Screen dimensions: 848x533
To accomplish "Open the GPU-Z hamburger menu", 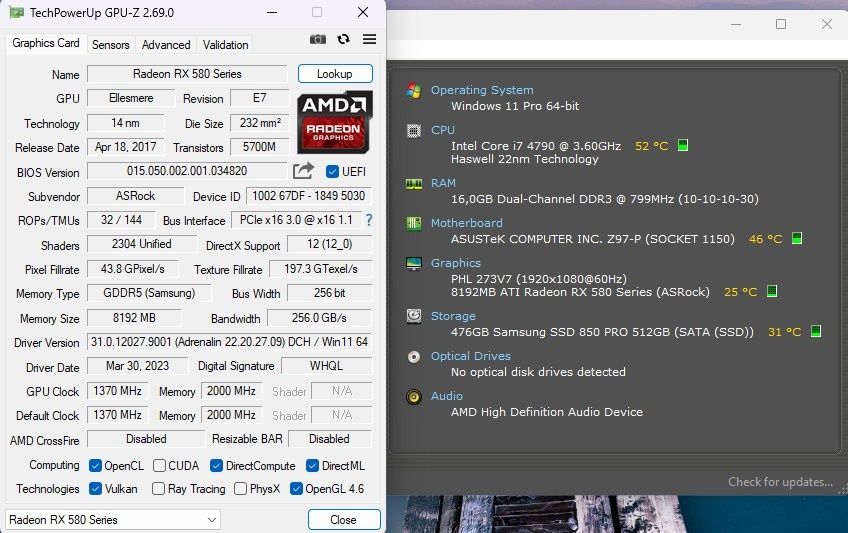I will click(x=369, y=39).
